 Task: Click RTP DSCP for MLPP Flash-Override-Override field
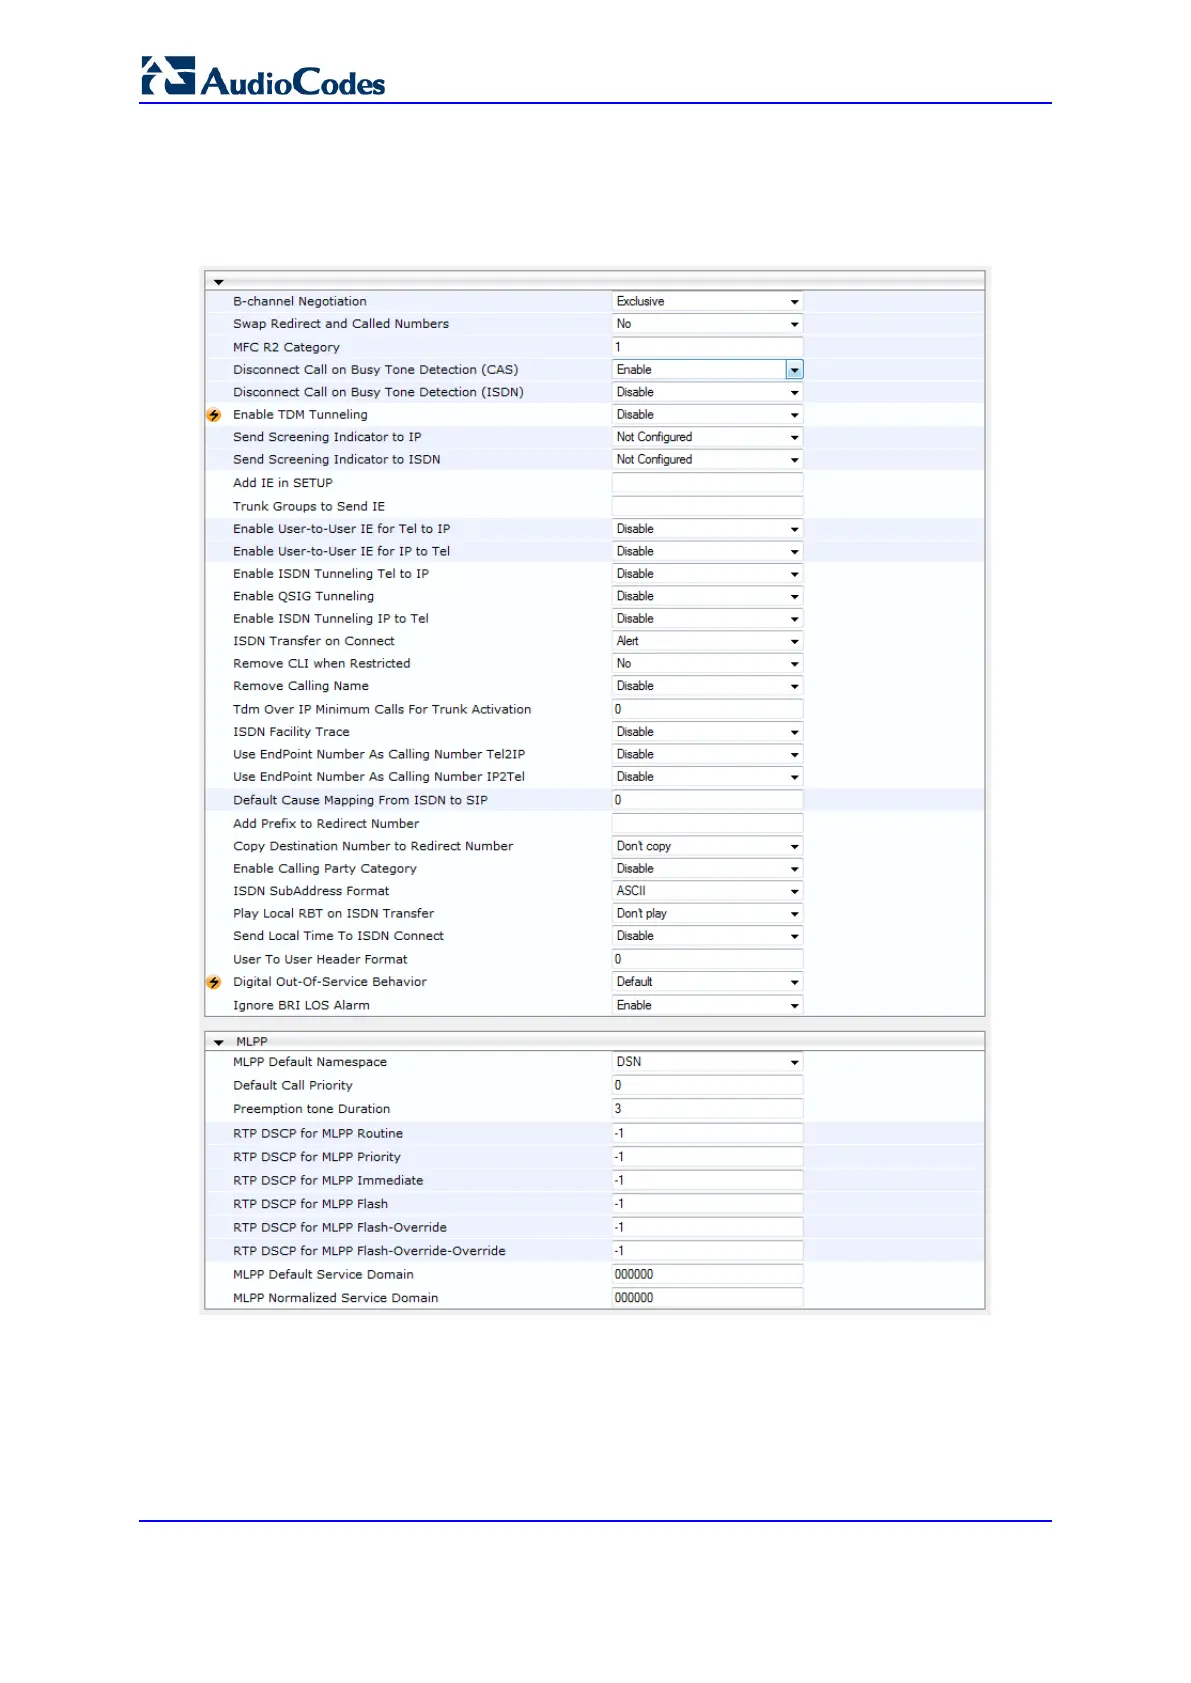[707, 1251]
